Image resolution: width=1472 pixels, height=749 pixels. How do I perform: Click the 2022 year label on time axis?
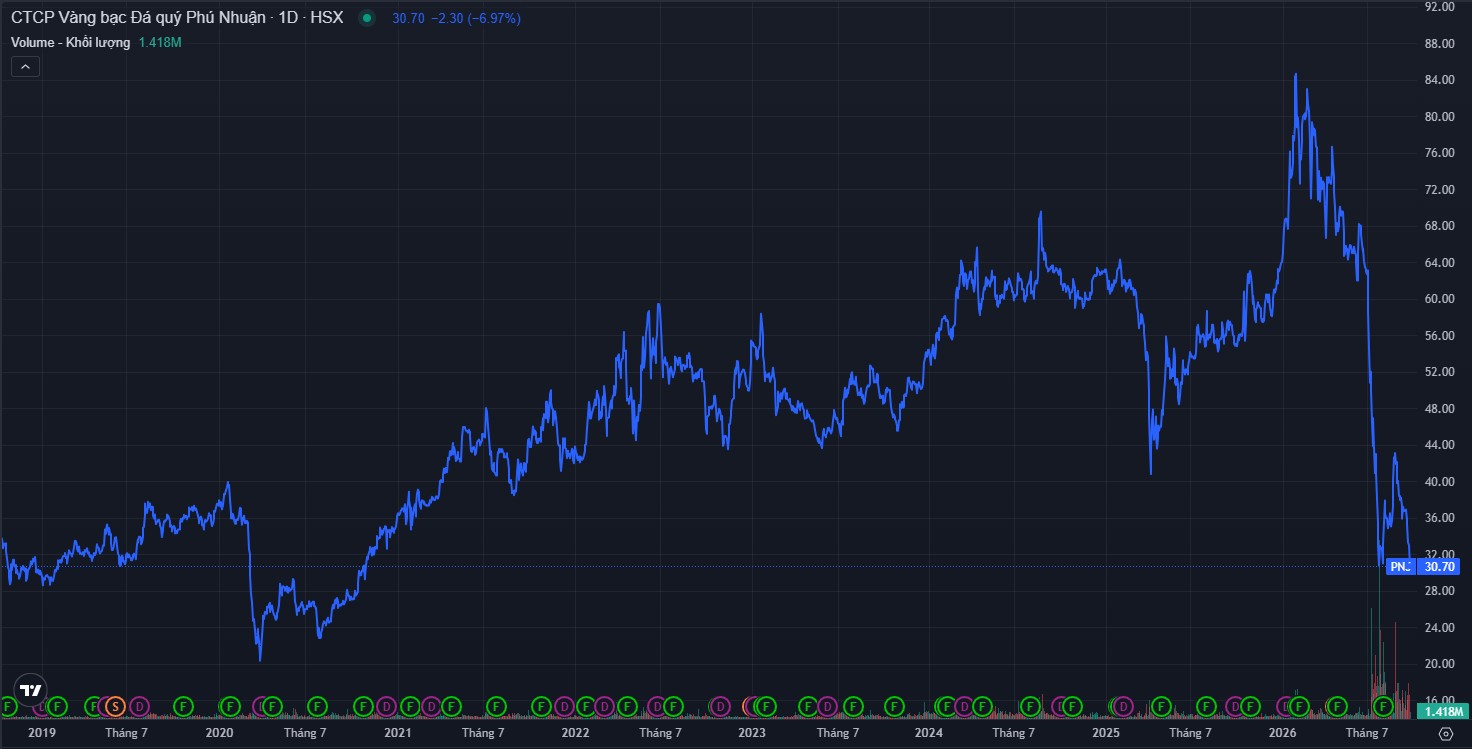tap(575, 733)
